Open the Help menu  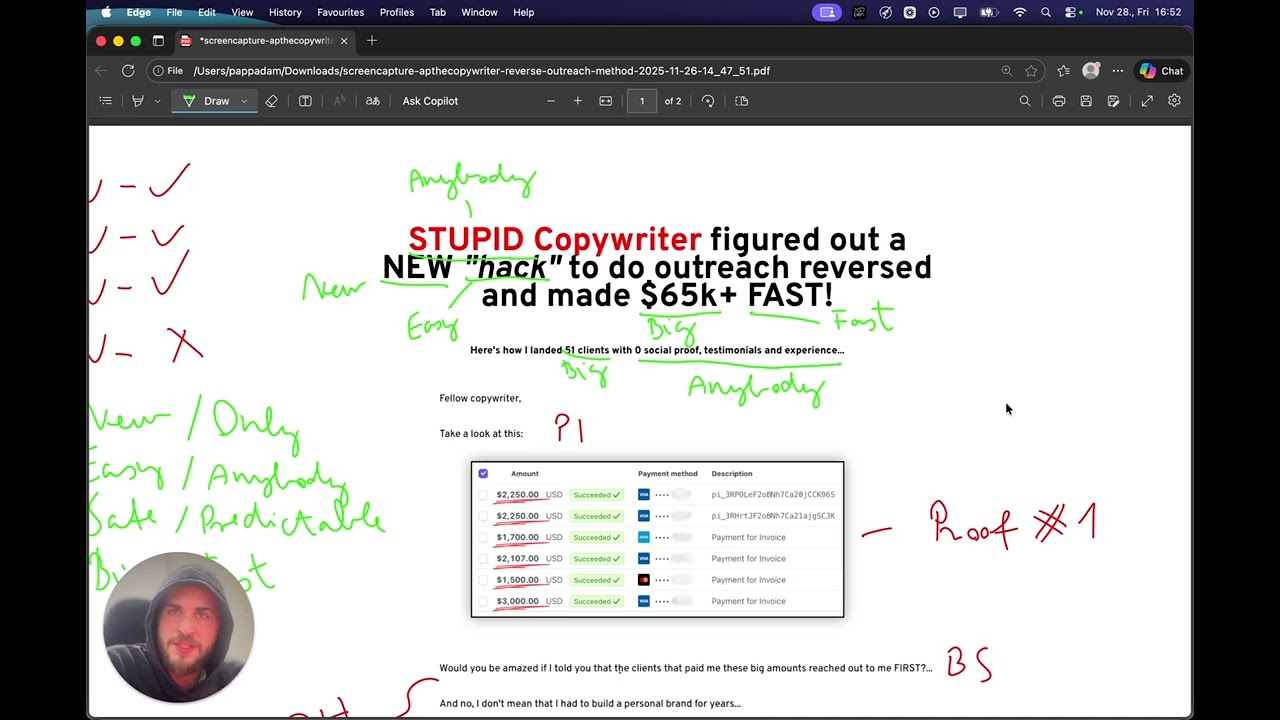coord(524,12)
